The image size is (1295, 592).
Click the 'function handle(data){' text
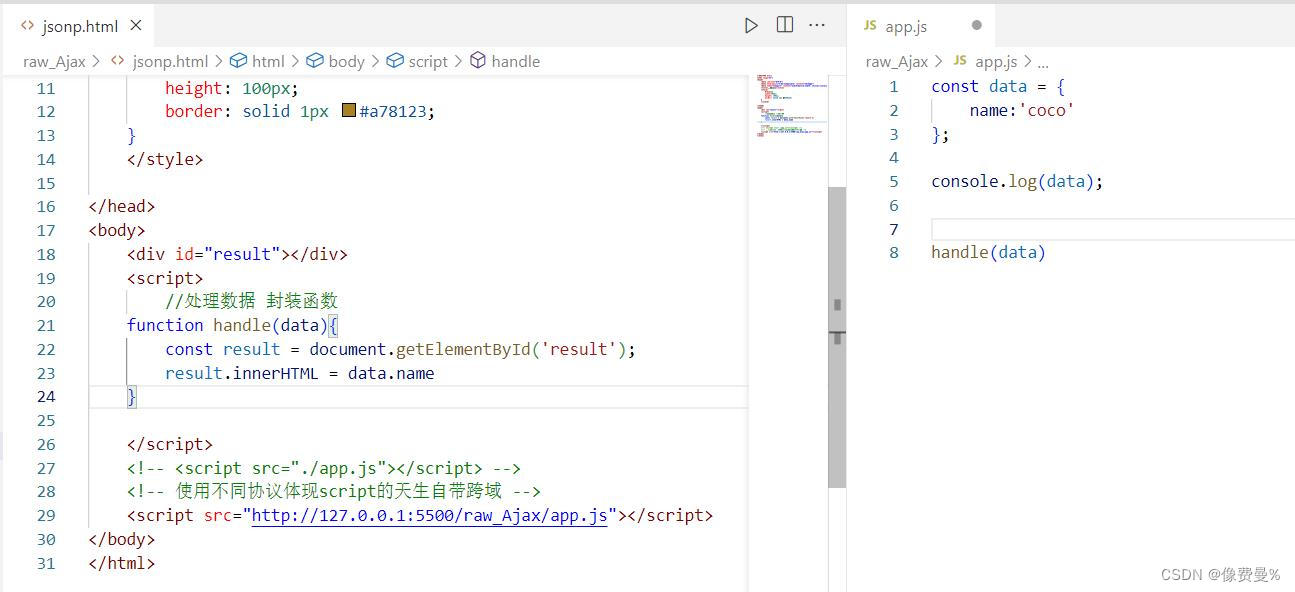tap(233, 325)
